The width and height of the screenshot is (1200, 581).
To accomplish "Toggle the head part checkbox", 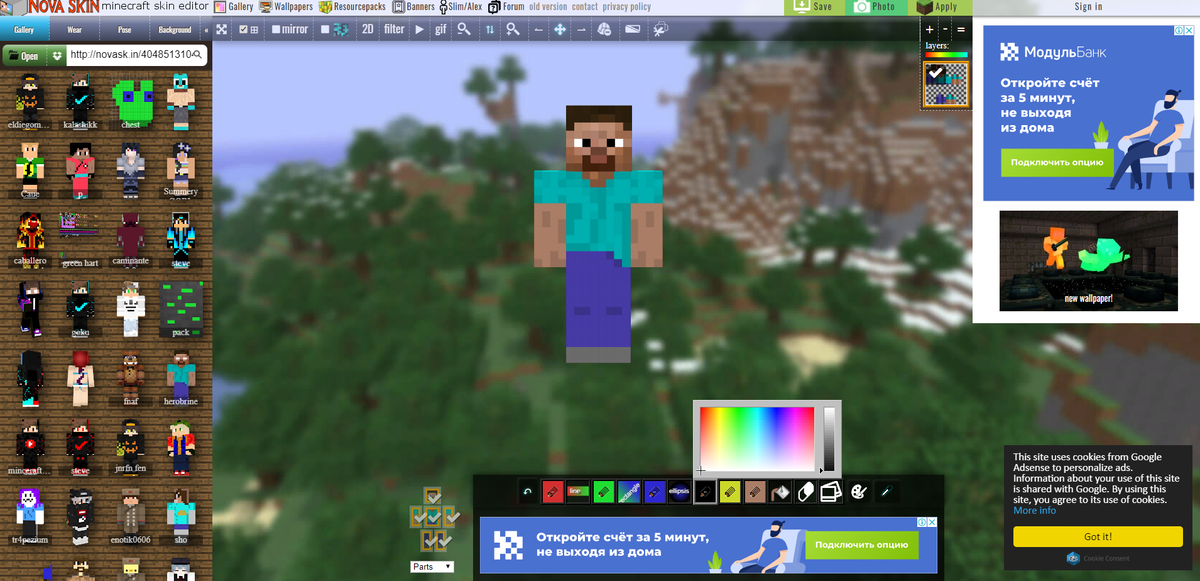I will point(432,496).
